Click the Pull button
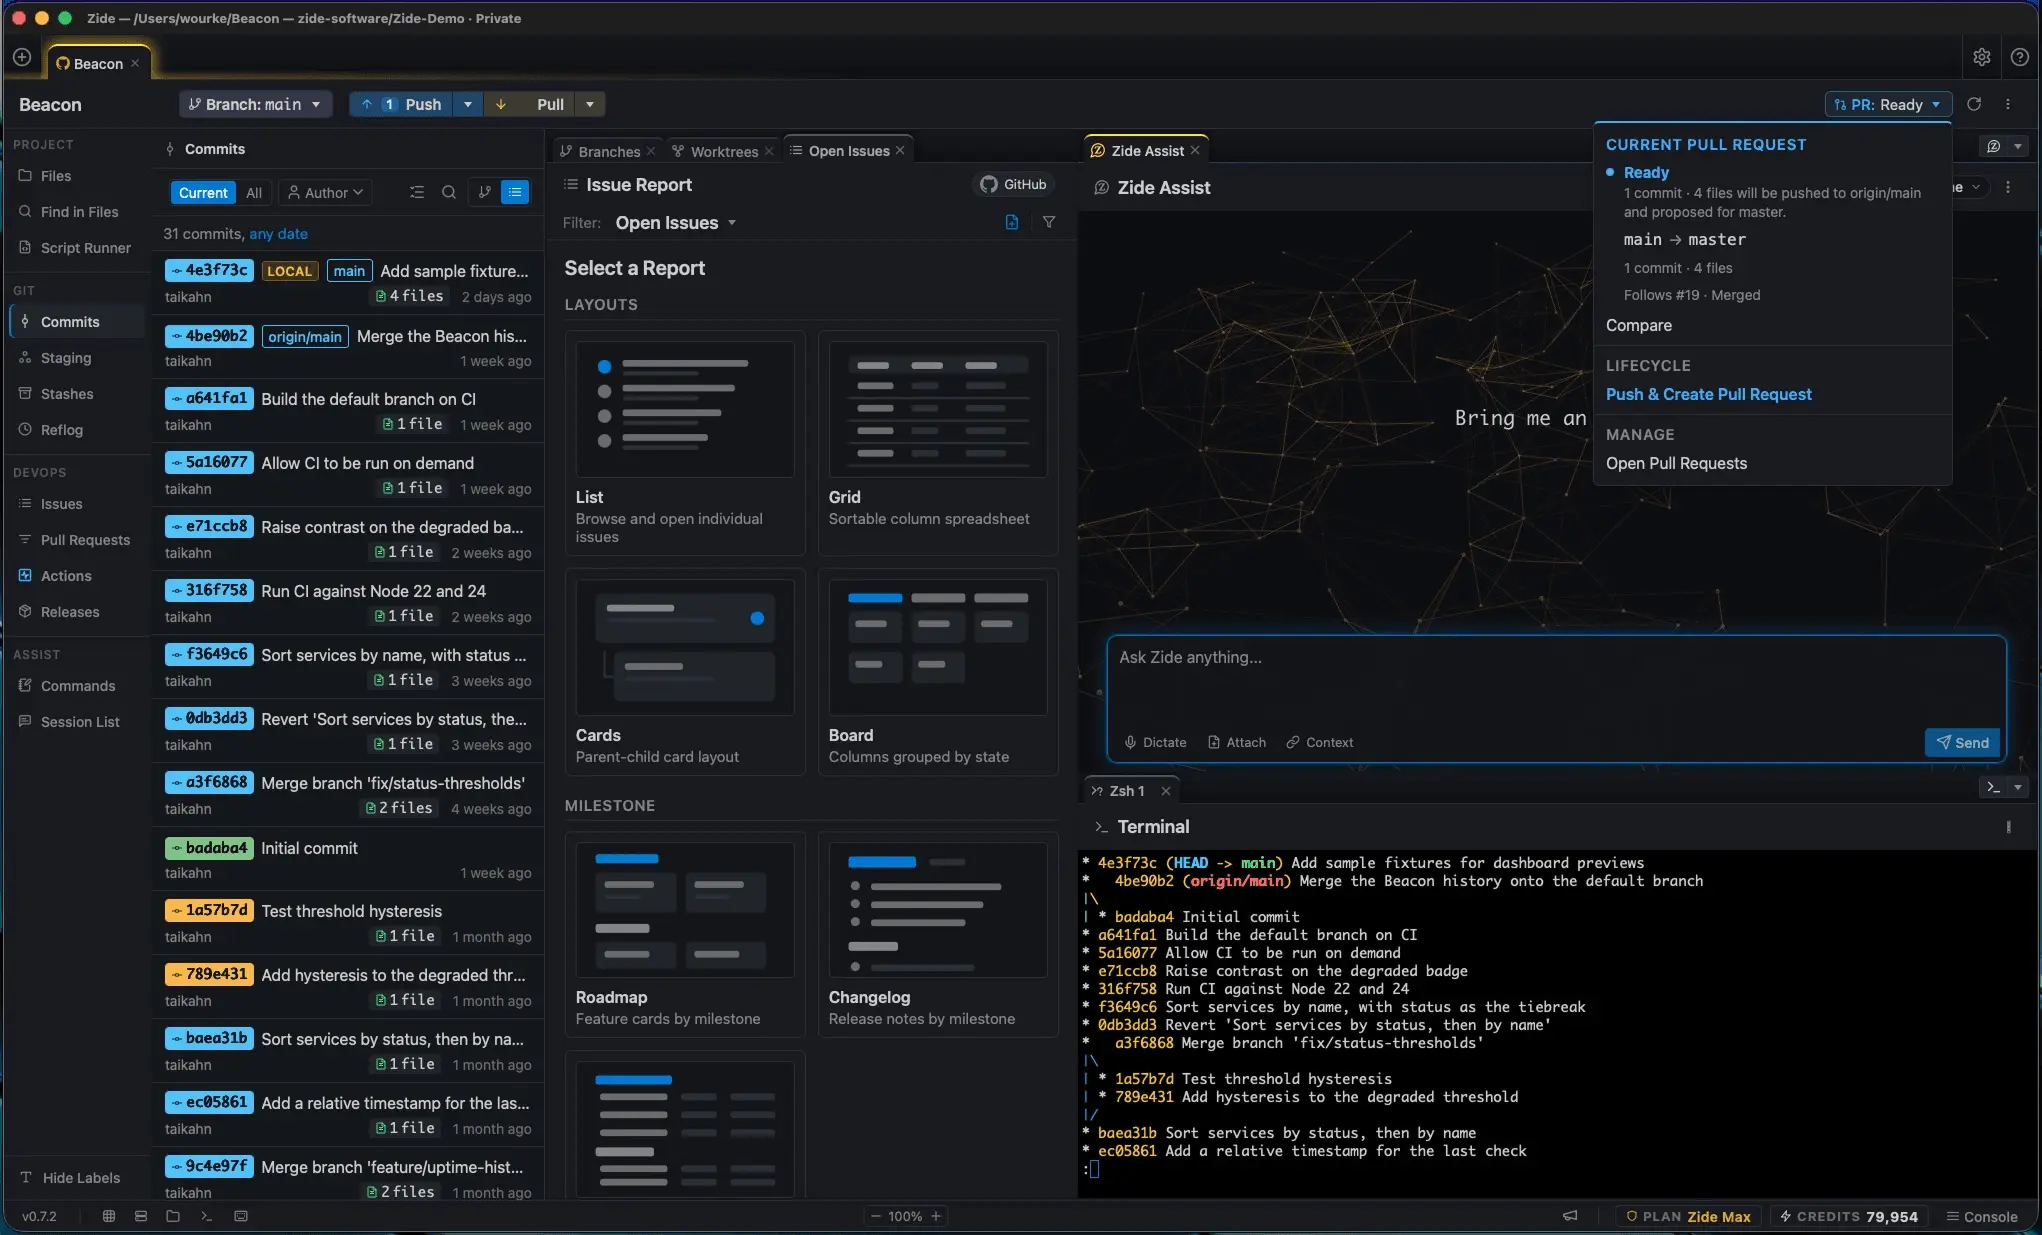The height and width of the screenshot is (1235, 2042). click(x=531, y=104)
